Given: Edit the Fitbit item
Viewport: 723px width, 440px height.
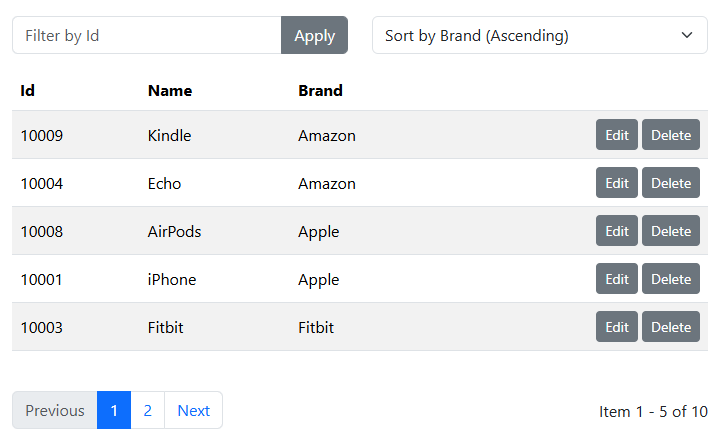Looking at the screenshot, I should (617, 327).
